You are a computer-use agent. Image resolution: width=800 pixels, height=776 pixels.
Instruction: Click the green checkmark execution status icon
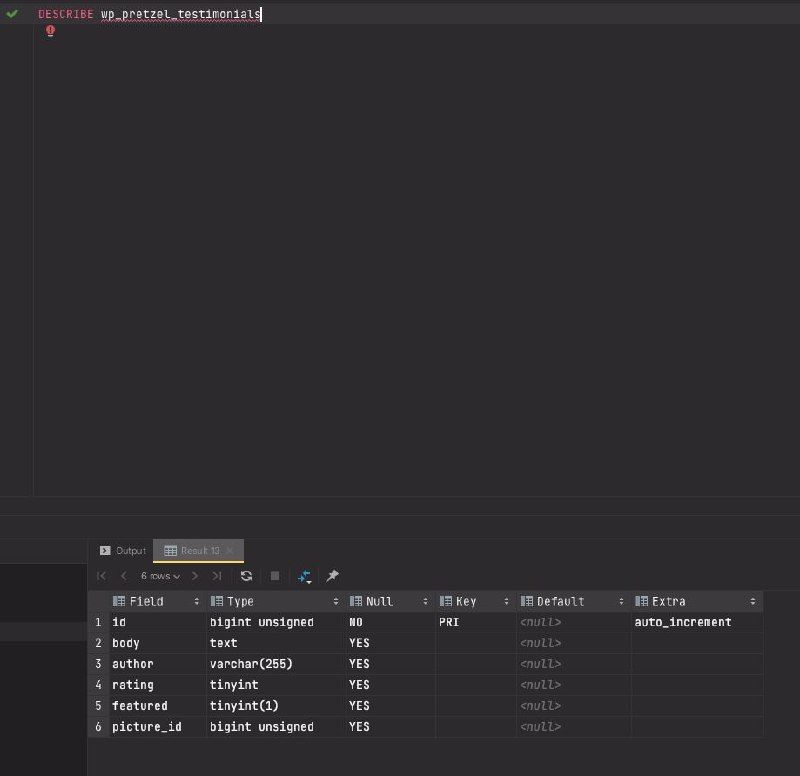[x=12, y=14]
